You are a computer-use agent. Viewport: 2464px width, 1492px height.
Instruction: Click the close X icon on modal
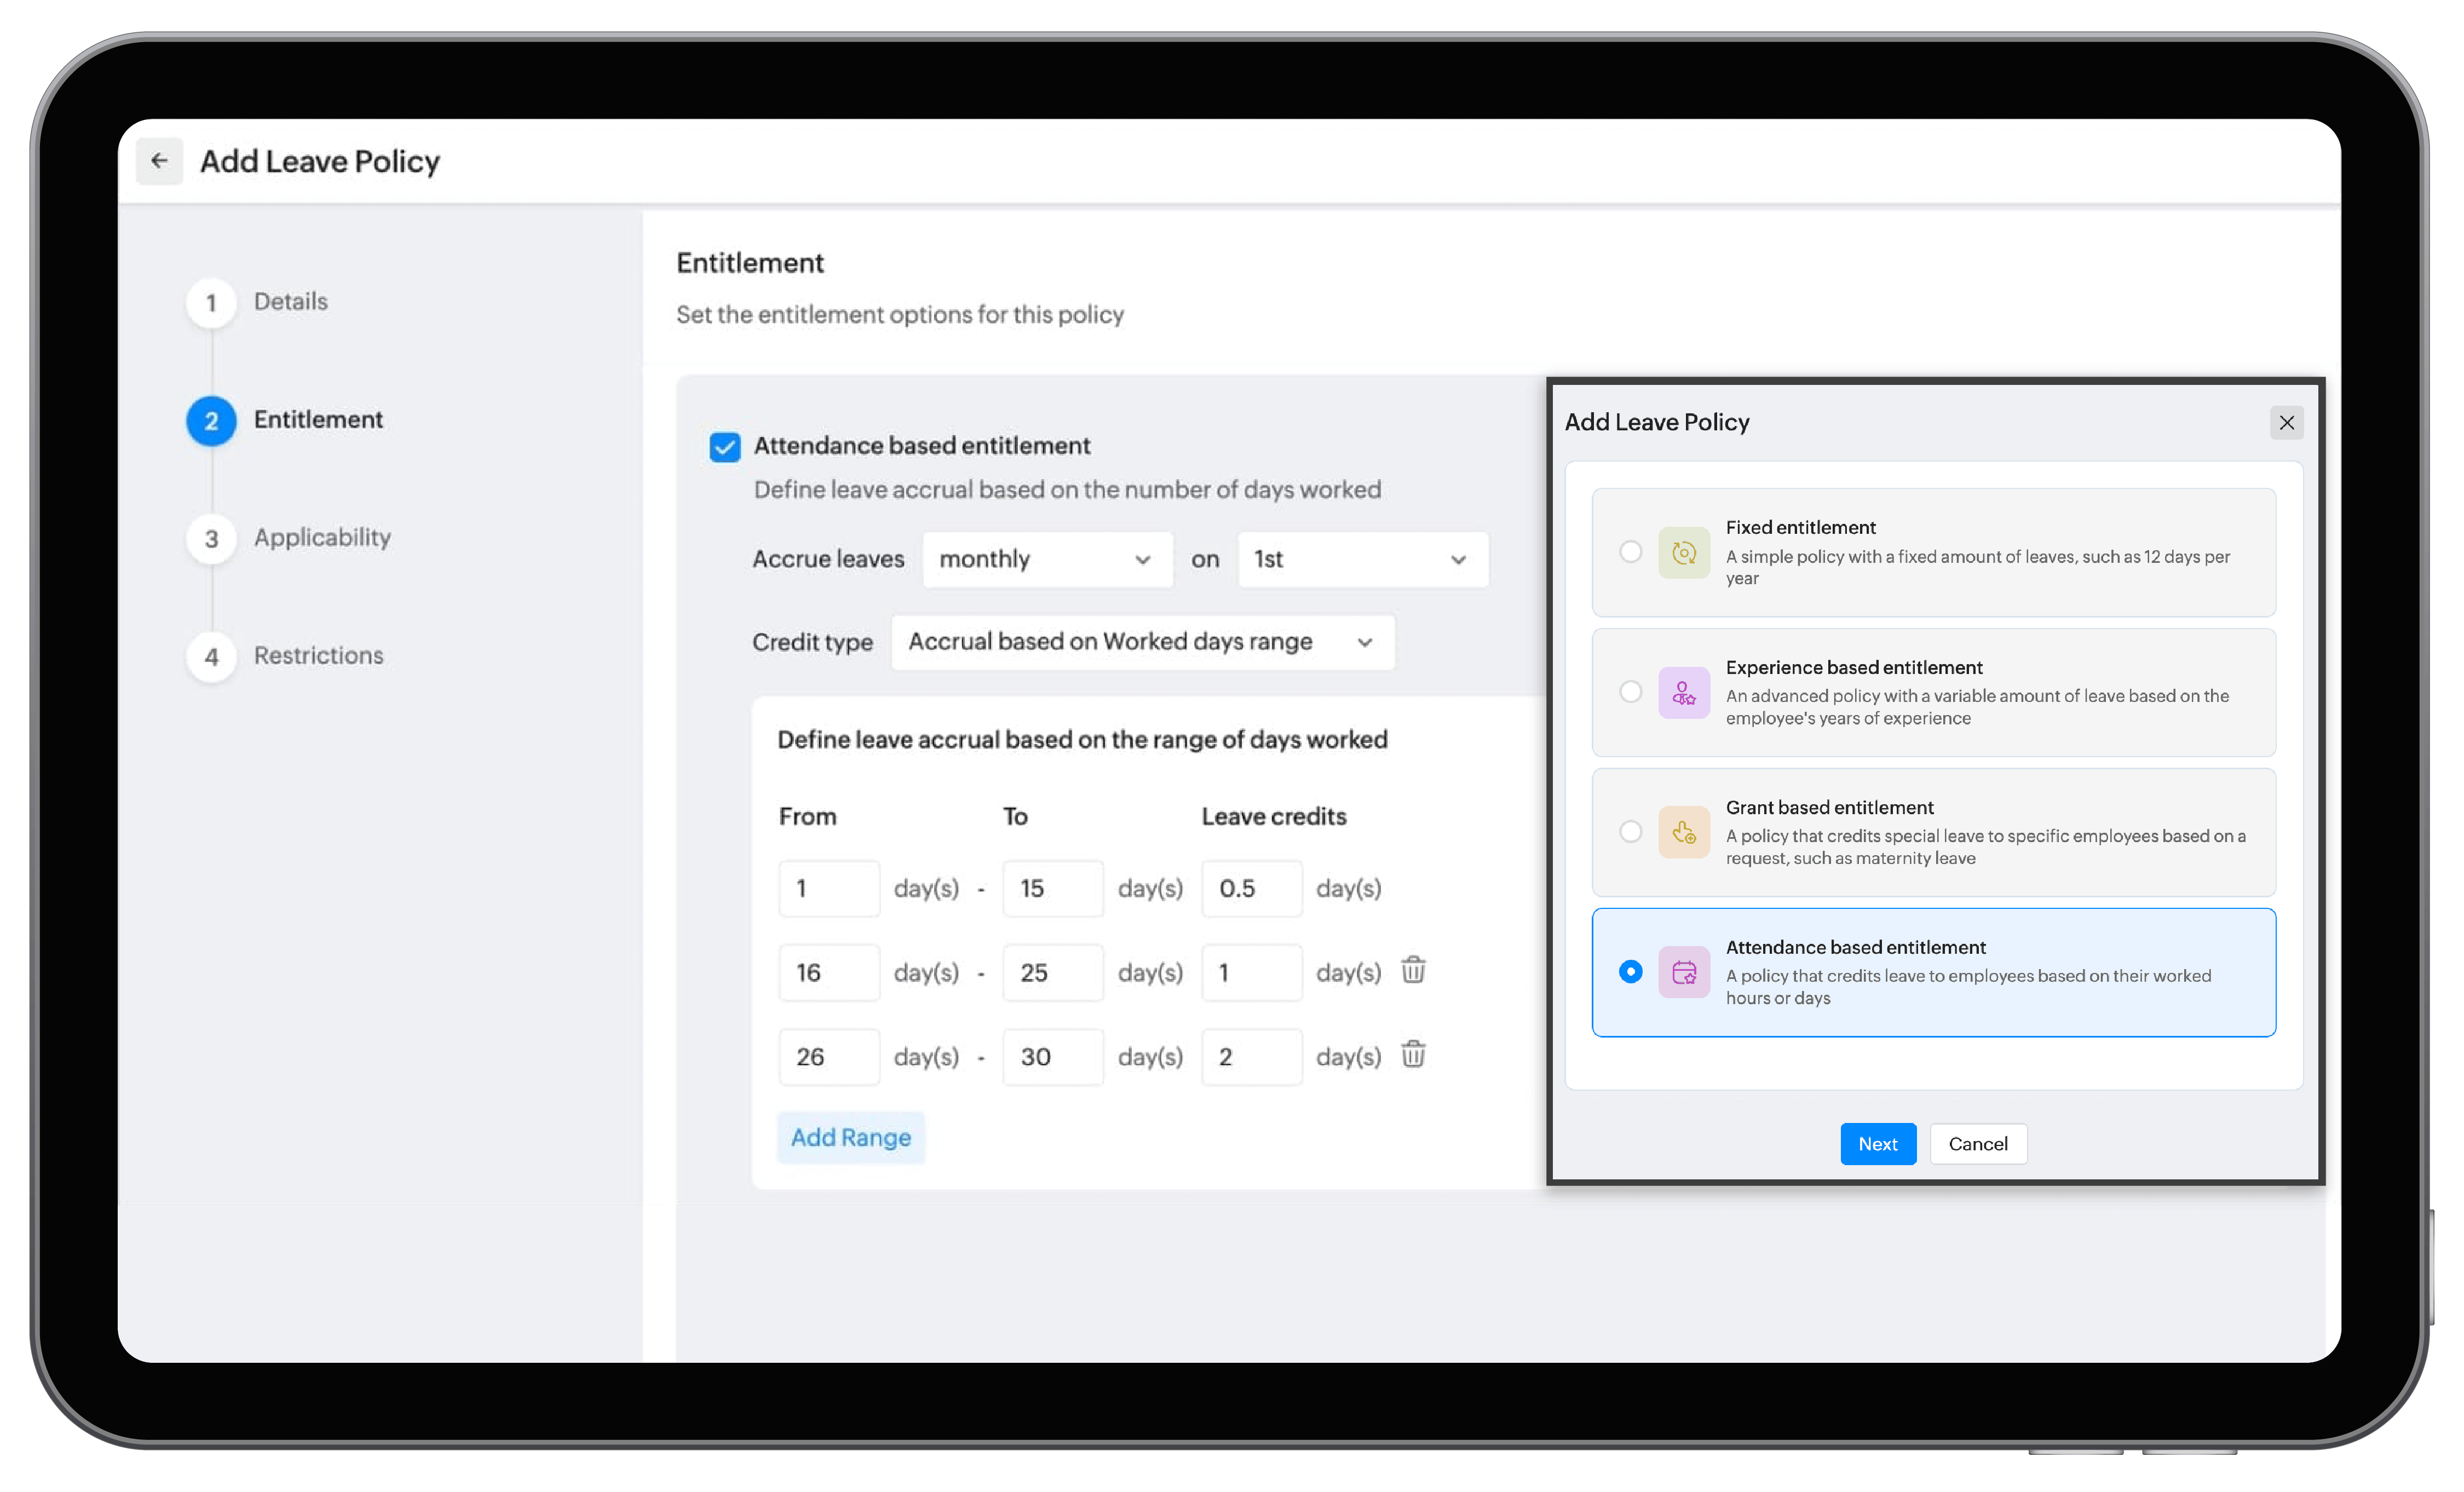point(2286,422)
